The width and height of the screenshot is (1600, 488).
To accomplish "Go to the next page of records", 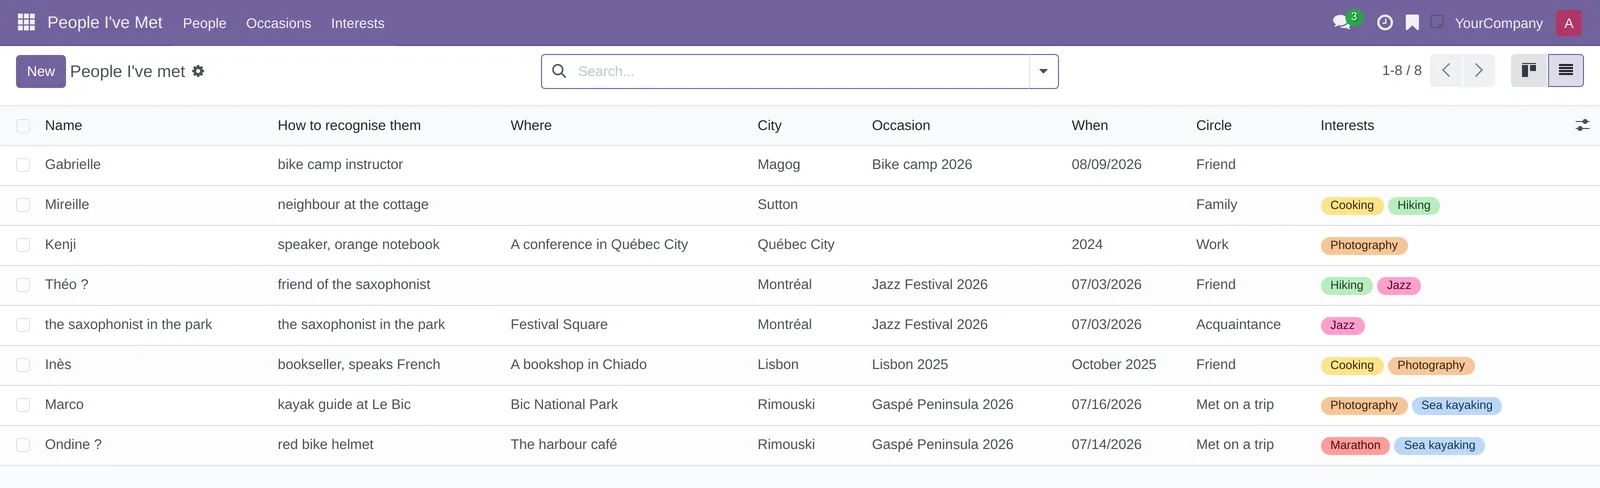I will [1479, 71].
